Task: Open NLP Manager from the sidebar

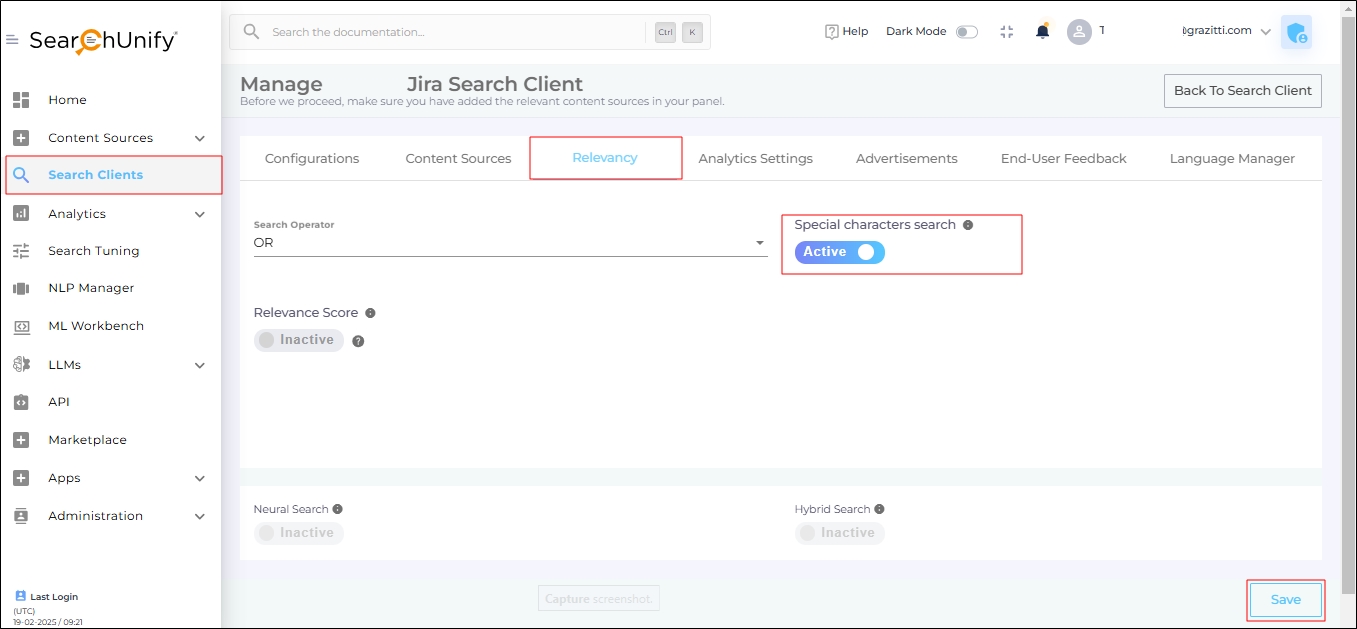Action: coord(90,288)
